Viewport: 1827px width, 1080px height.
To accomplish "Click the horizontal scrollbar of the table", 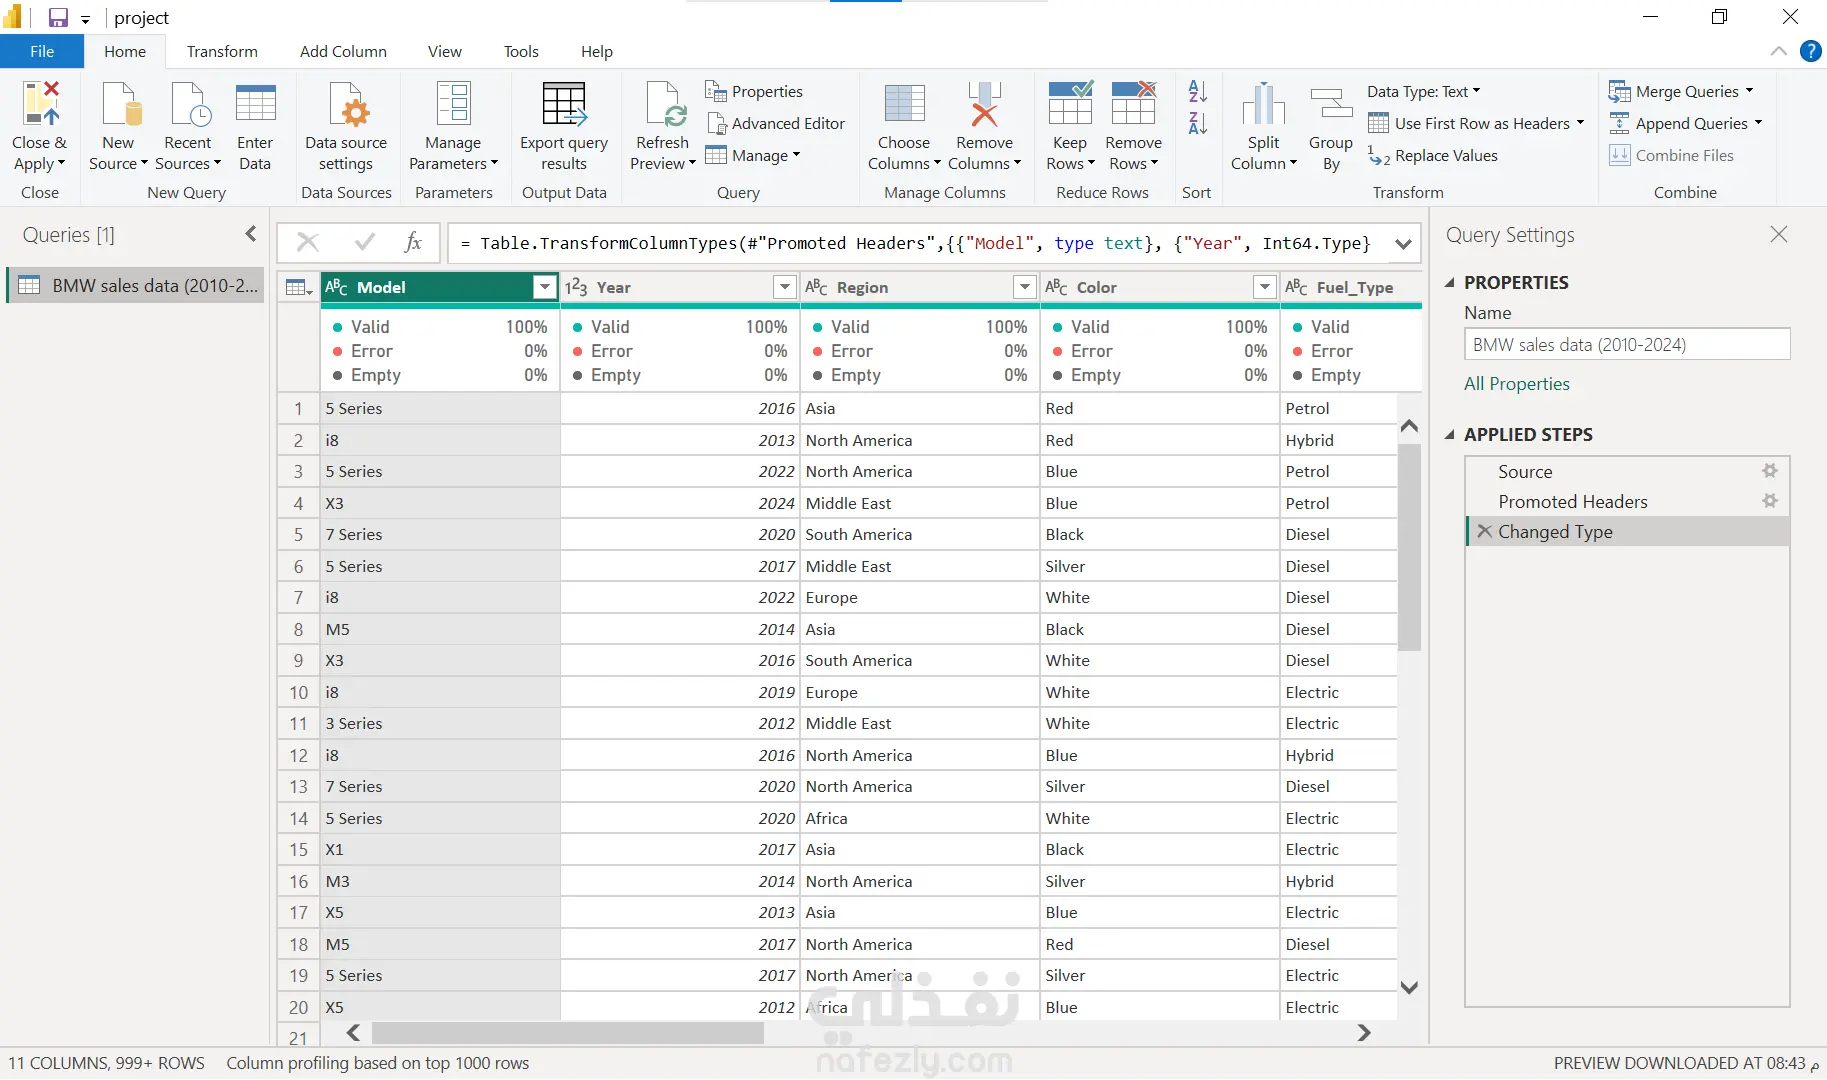I will [568, 1033].
